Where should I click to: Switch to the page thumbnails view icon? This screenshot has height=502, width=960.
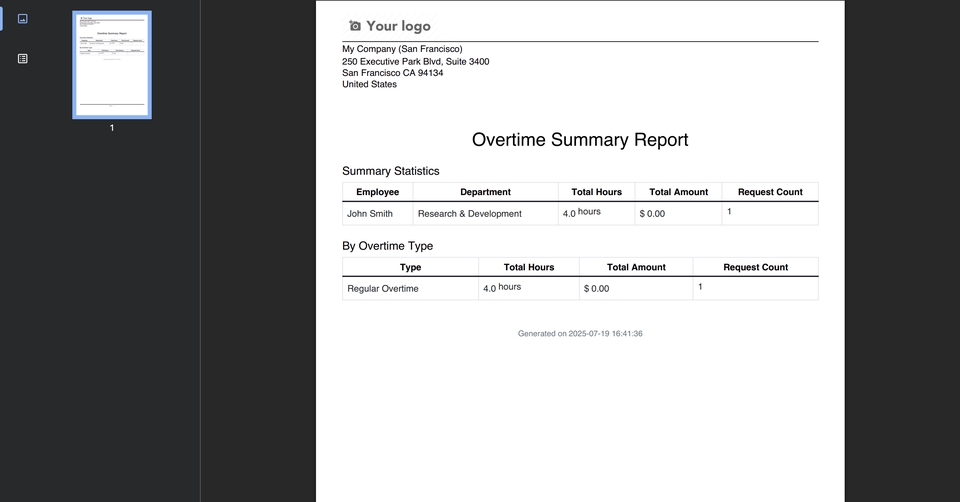(23, 19)
